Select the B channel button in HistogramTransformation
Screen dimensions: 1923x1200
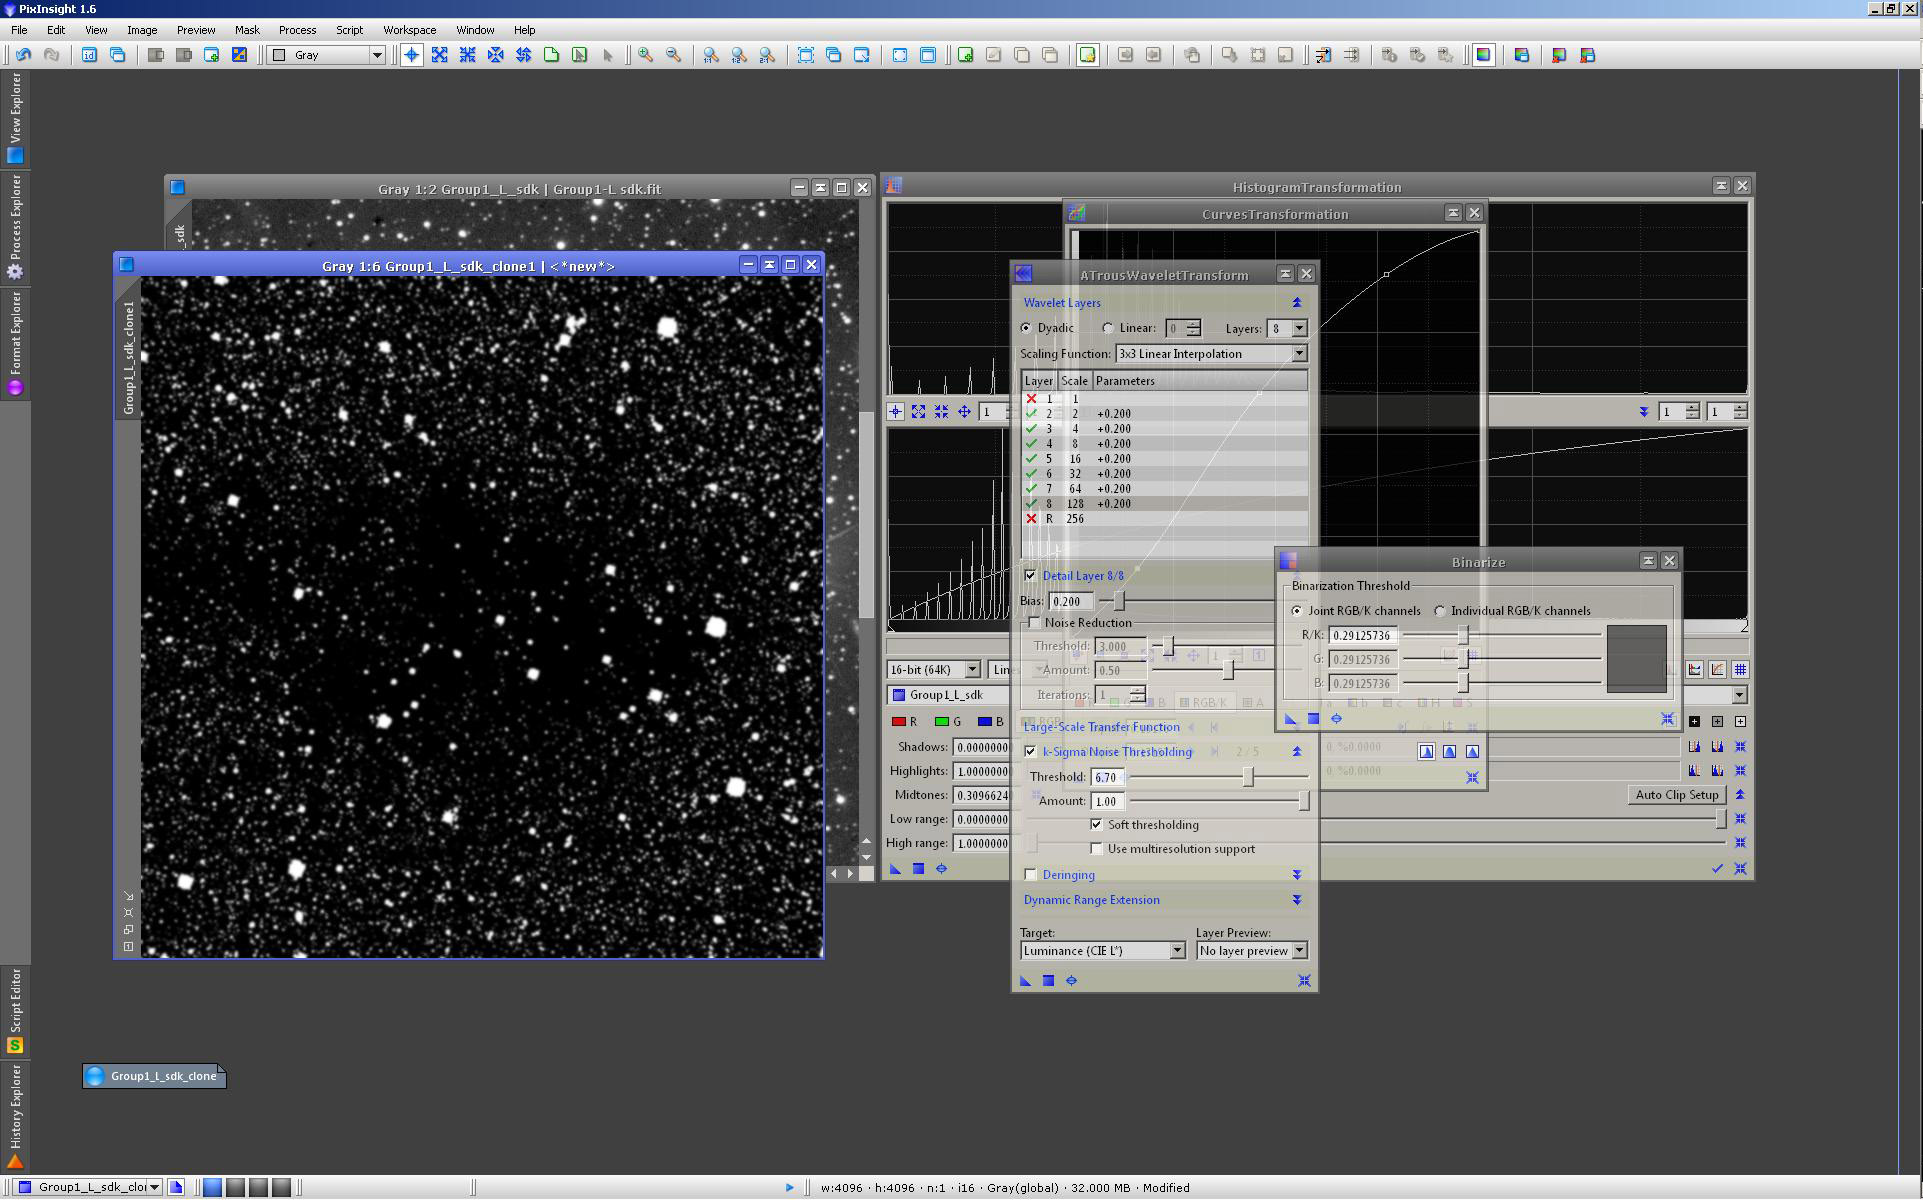(989, 722)
